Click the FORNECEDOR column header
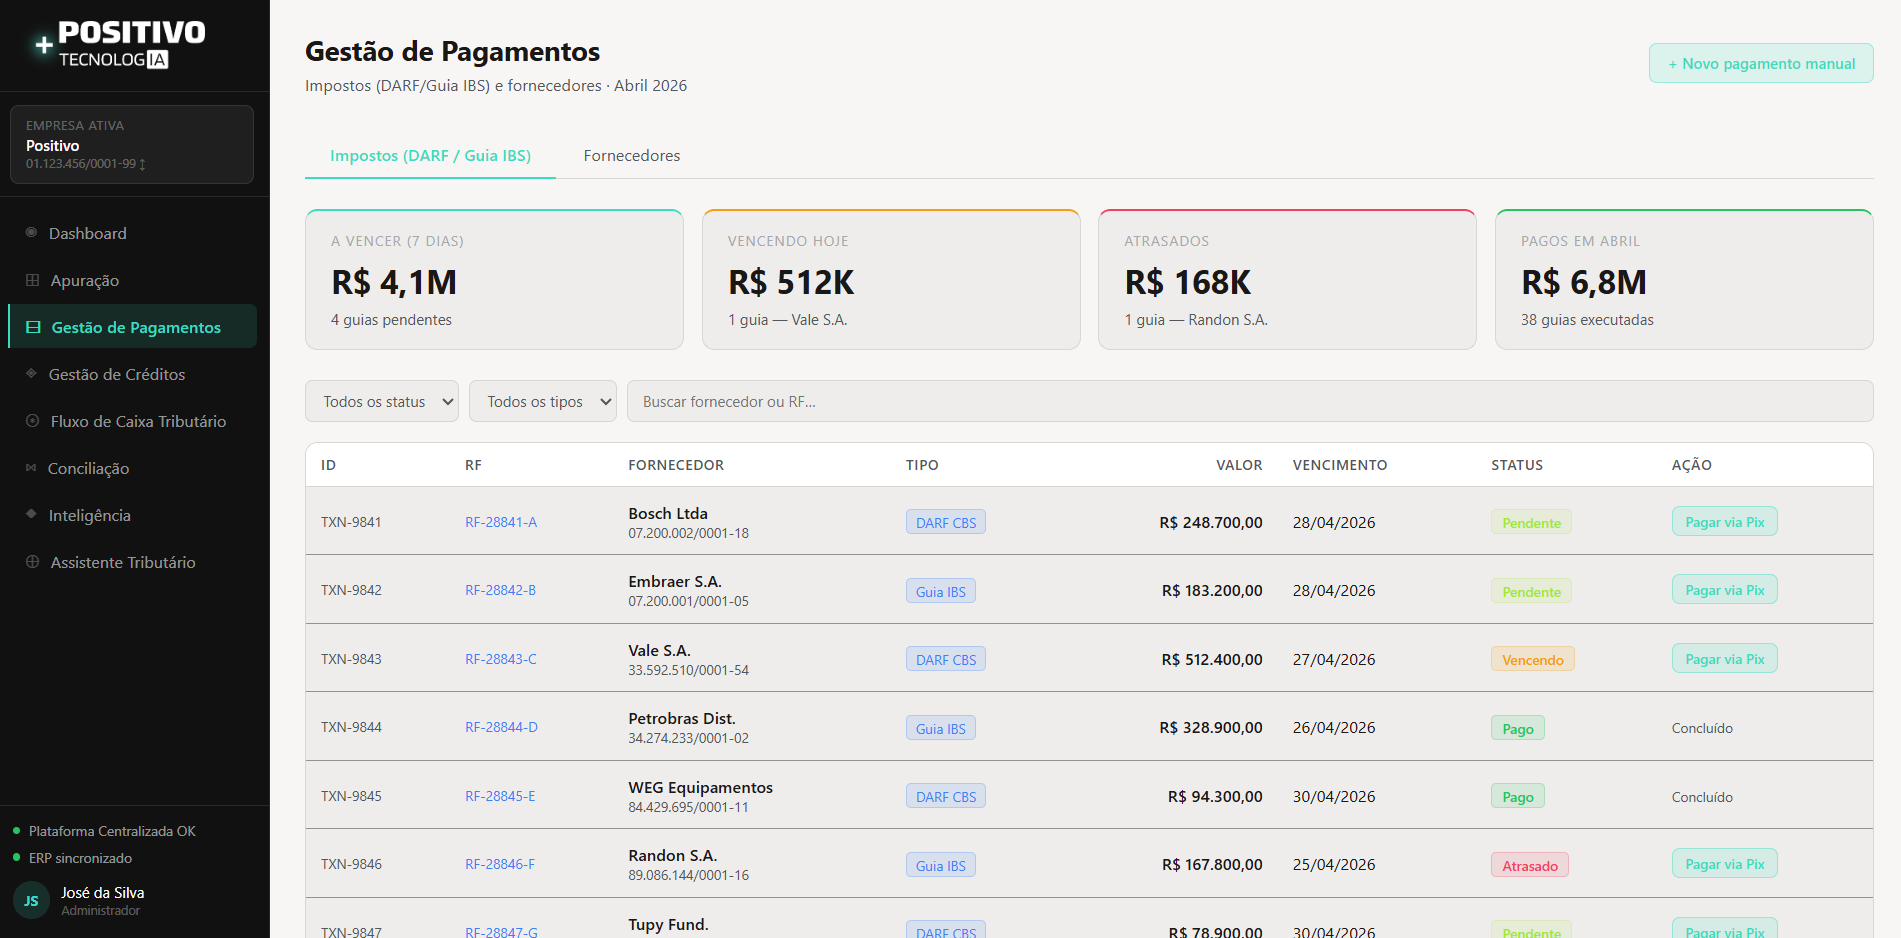 pos(676,465)
